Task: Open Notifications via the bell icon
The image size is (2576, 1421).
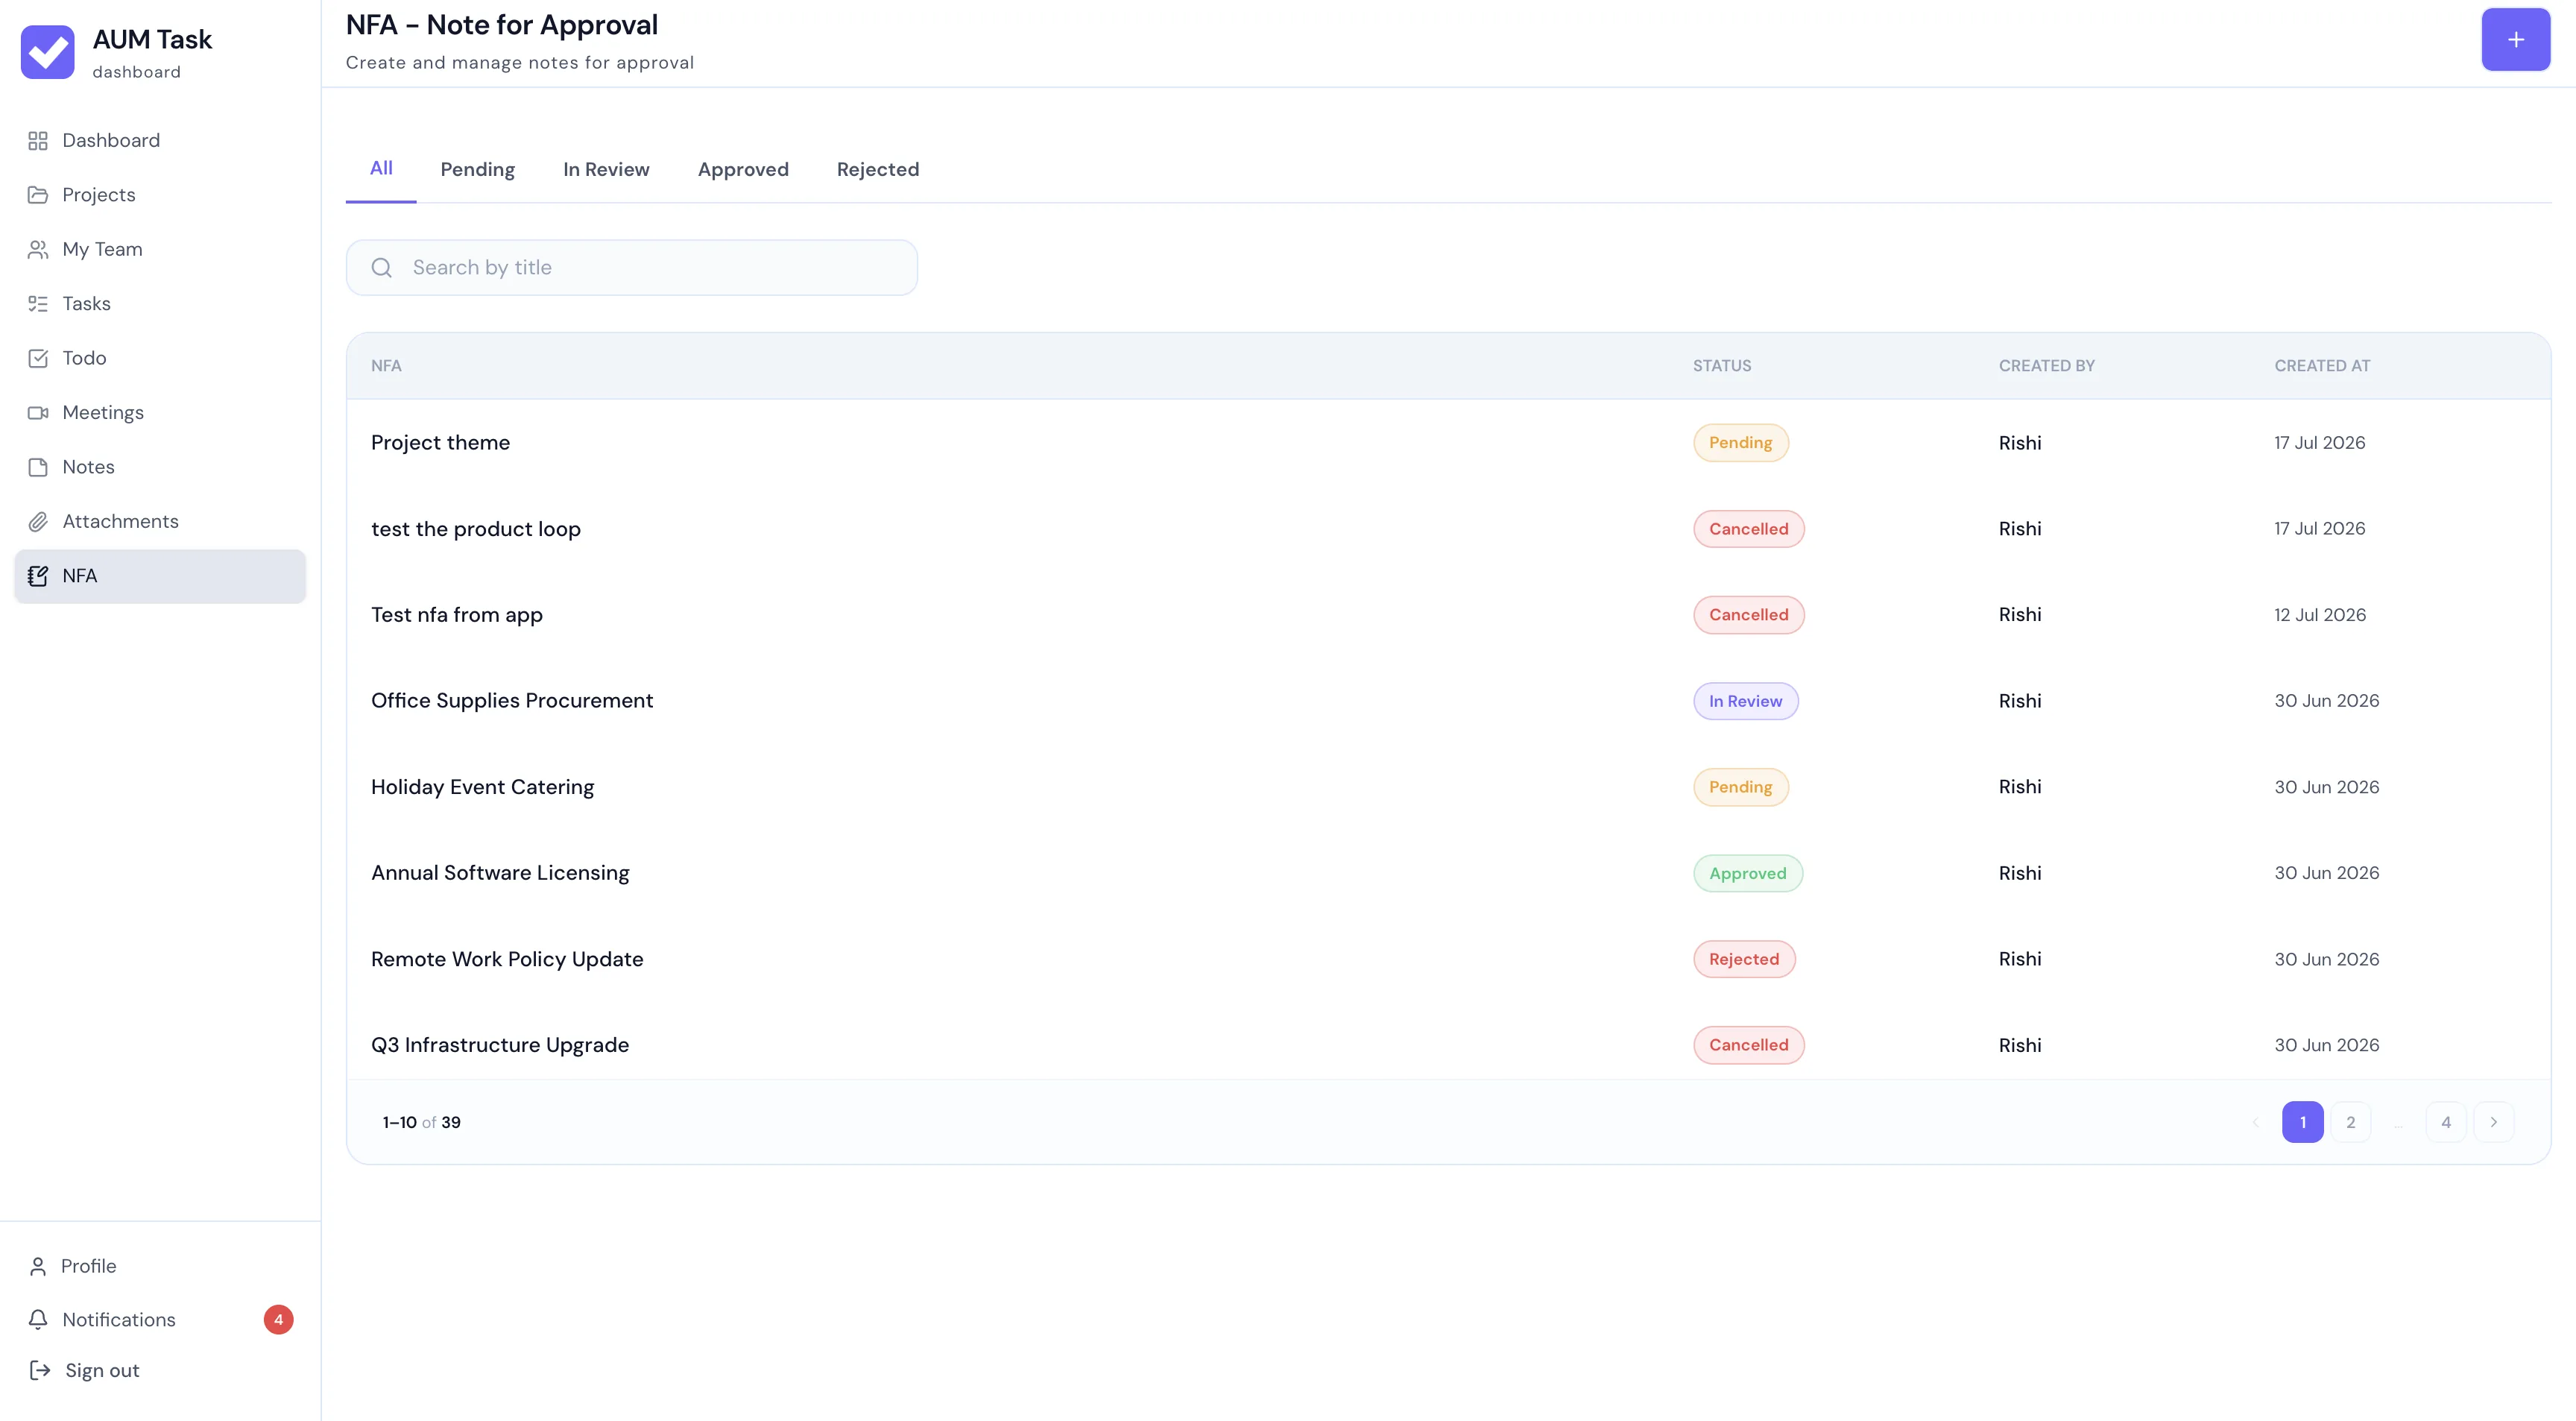Action: pyautogui.click(x=38, y=1320)
